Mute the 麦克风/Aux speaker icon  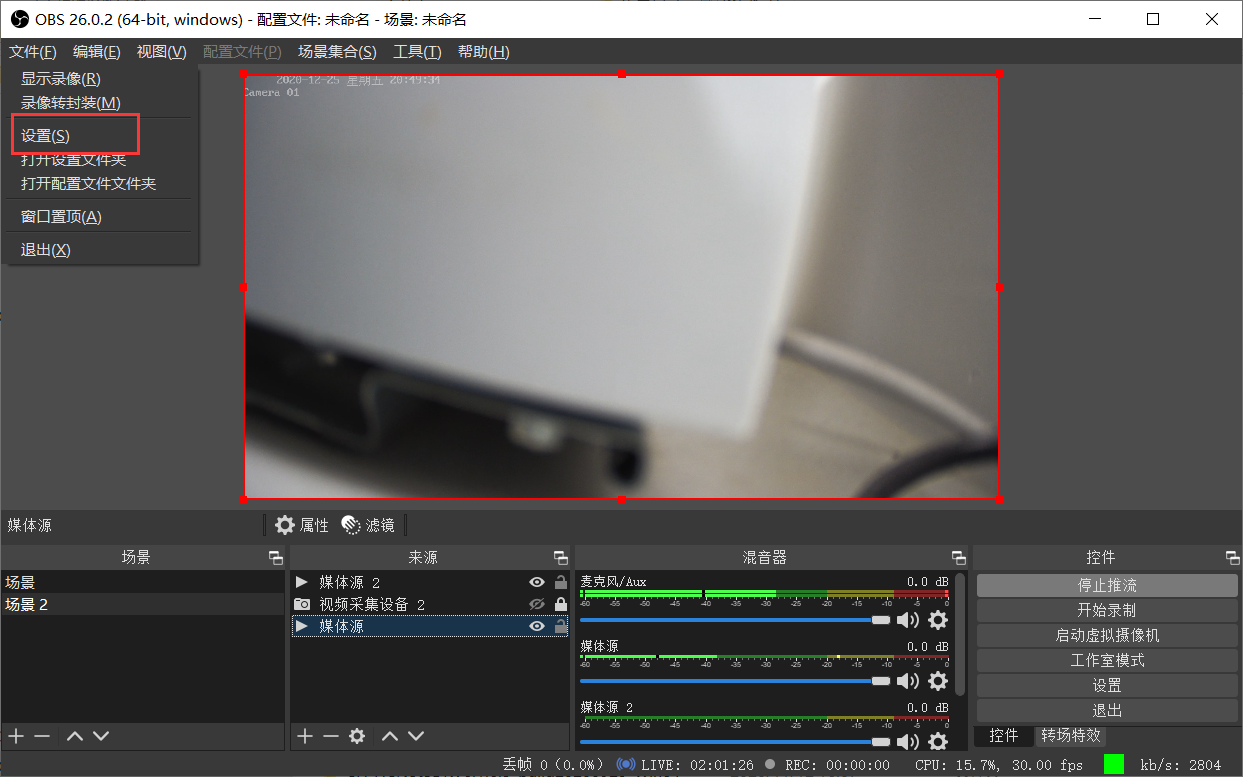click(x=907, y=620)
